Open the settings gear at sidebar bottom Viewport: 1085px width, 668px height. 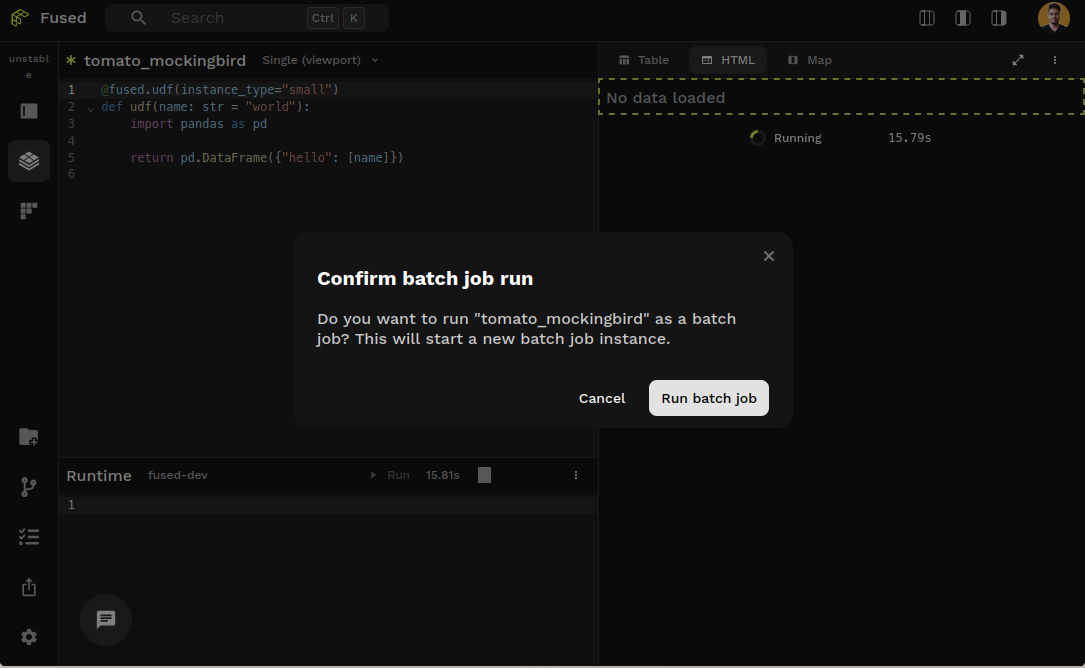point(28,637)
